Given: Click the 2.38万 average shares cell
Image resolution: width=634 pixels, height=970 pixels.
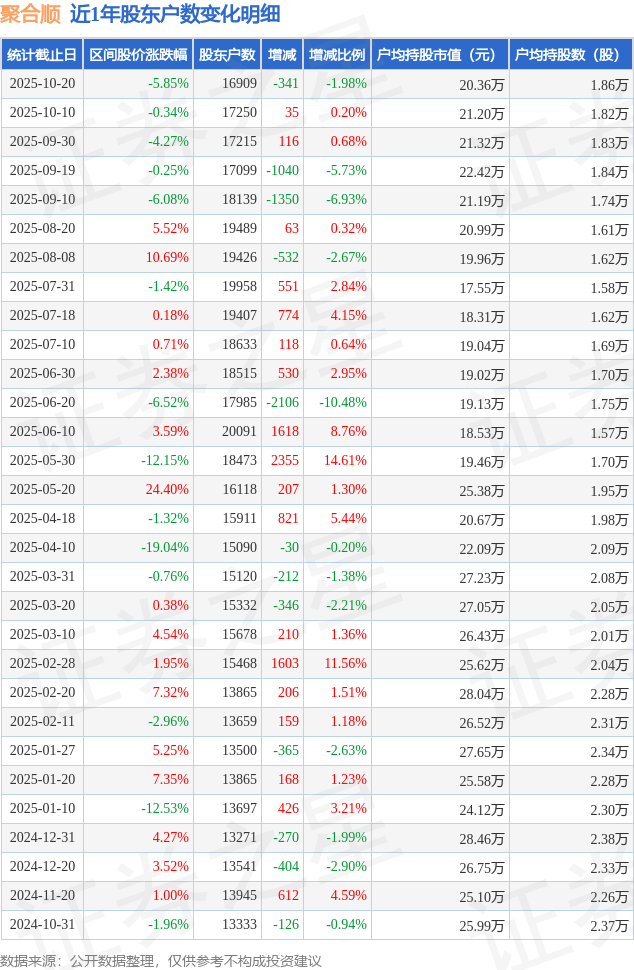Looking at the screenshot, I should (x=609, y=838).
